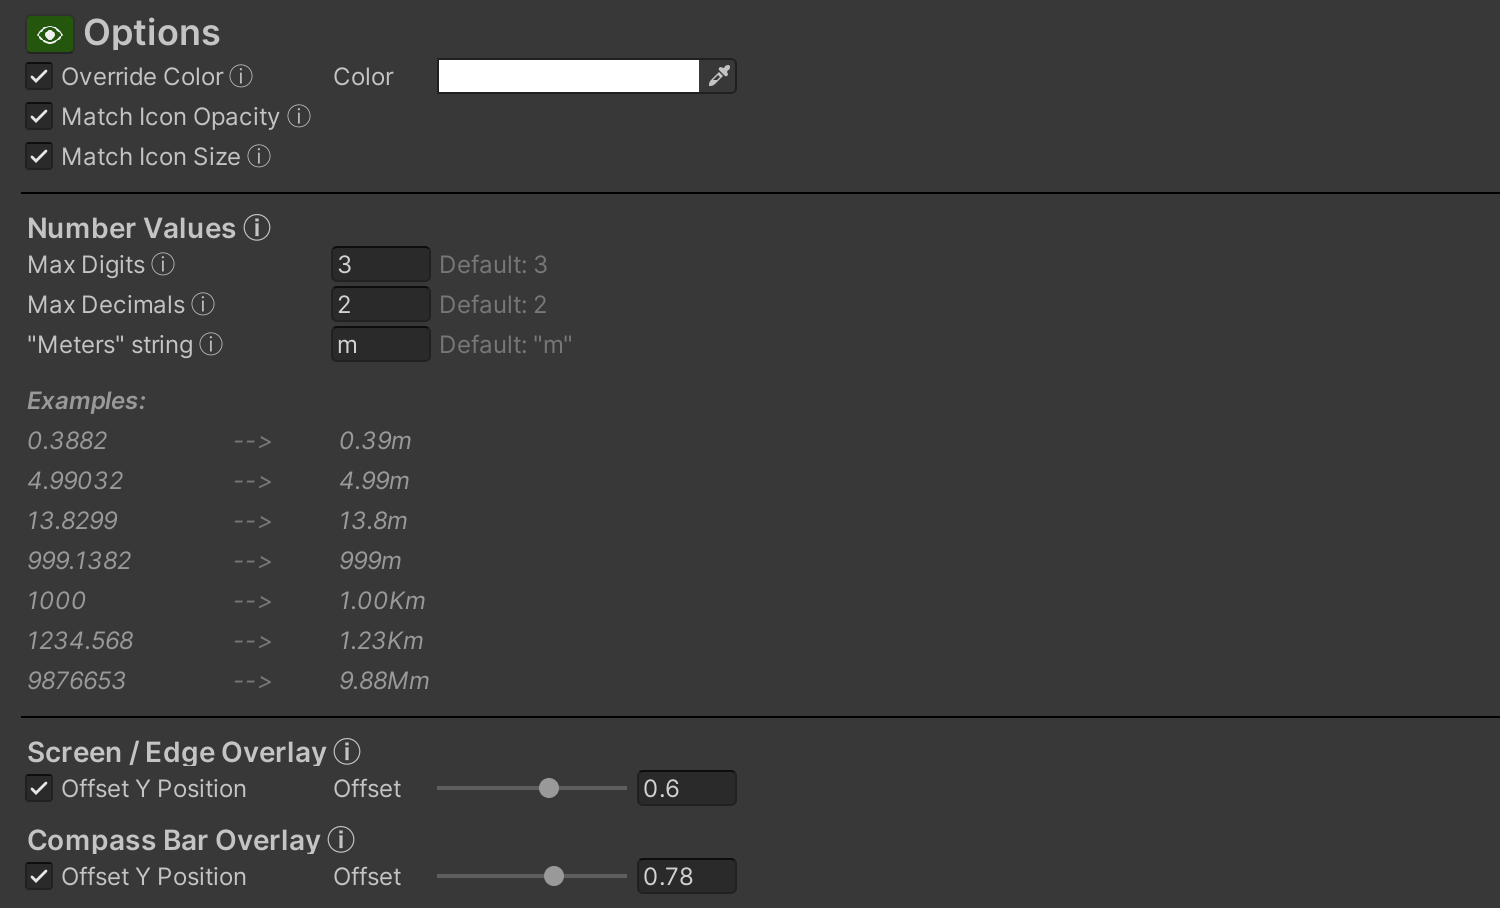Click the Screen / Edge Overlay Offset slider handle
1500x908 pixels.
549,788
